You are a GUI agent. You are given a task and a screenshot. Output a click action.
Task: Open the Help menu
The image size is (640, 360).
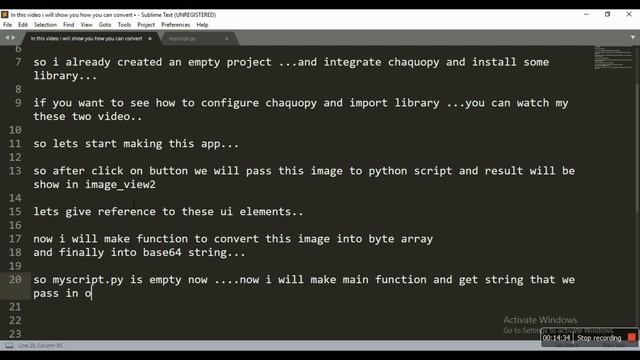(x=202, y=25)
